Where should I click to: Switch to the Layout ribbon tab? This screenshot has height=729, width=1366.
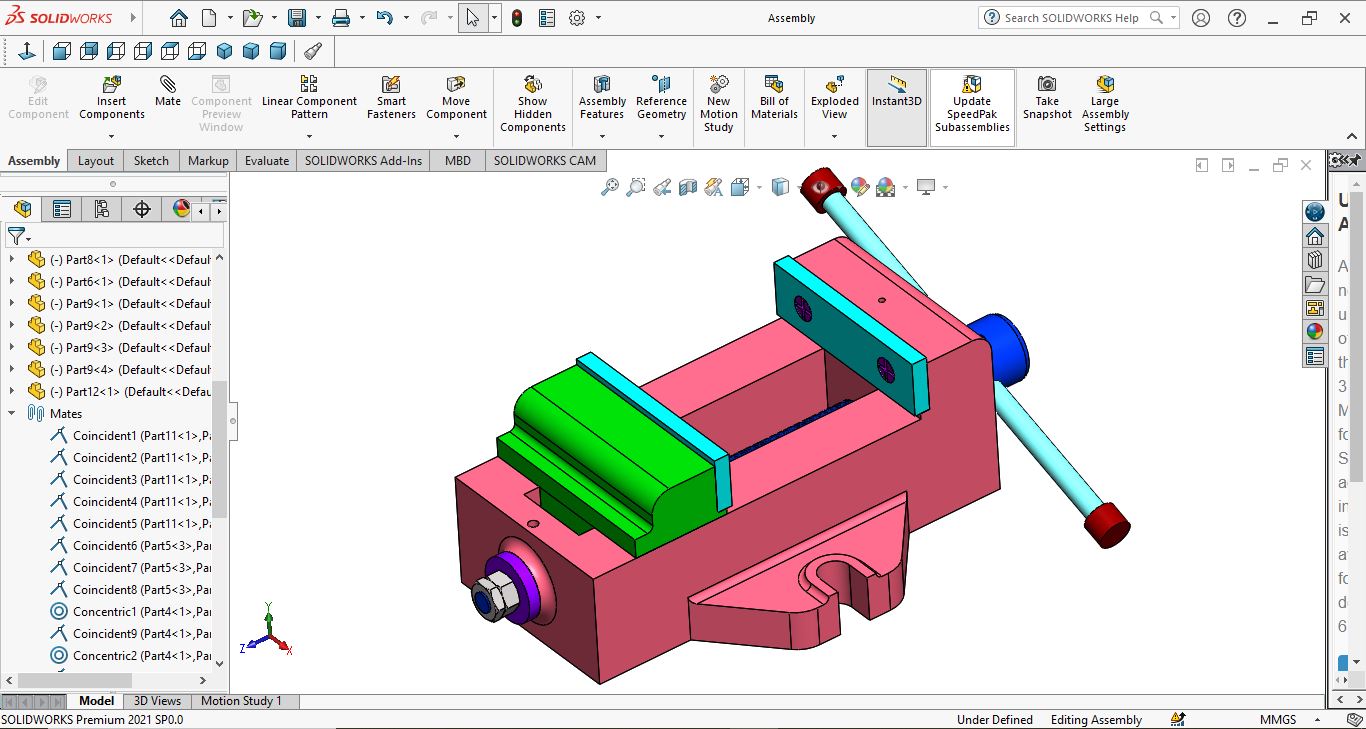tap(96, 160)
